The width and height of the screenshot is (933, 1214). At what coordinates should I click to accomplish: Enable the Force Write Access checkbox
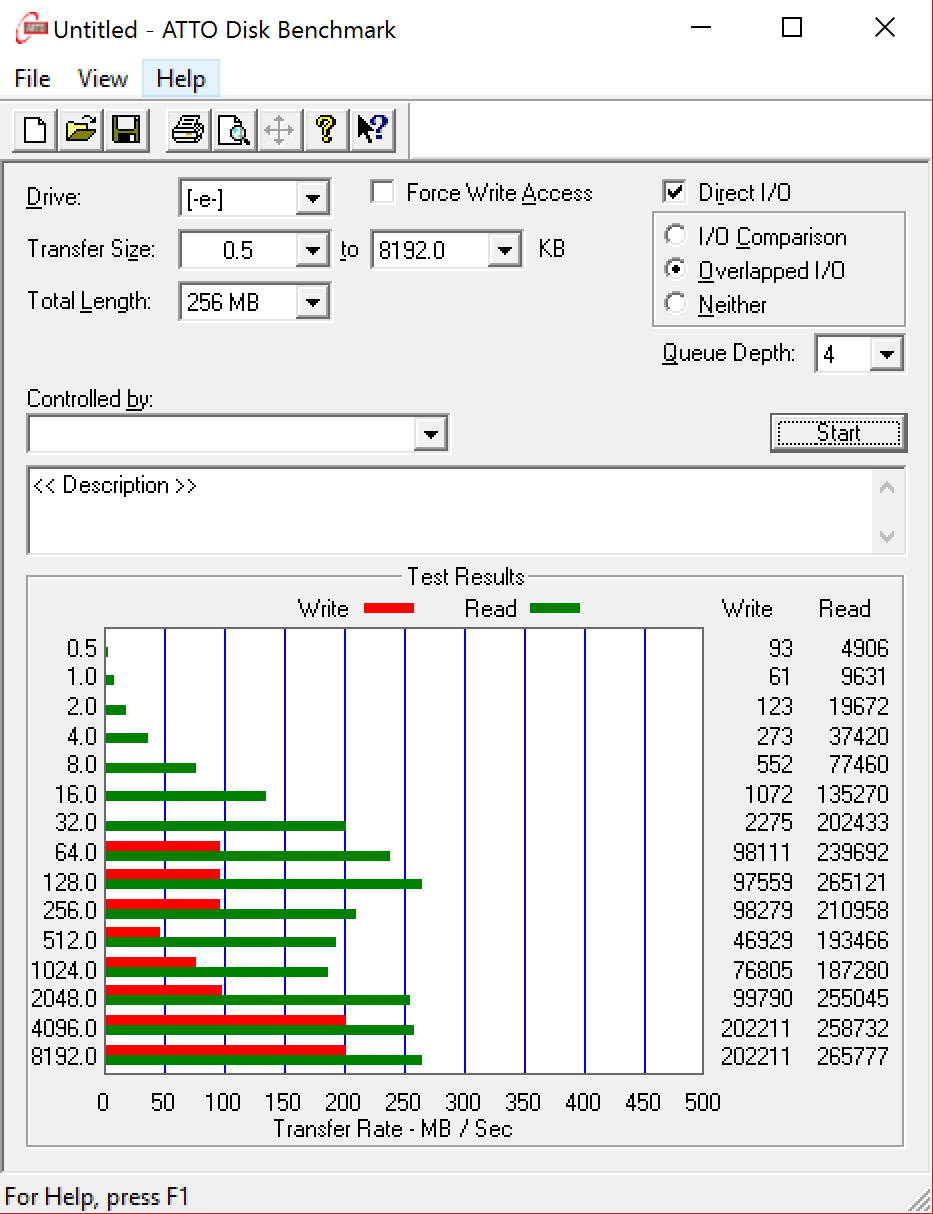pos(382,192)
